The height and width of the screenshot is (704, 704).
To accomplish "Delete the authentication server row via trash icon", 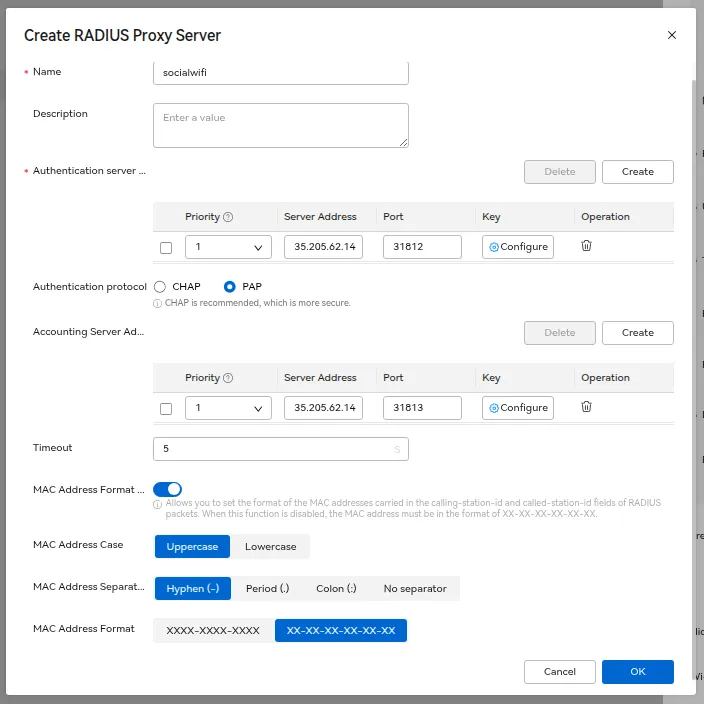I will pyautogui.click(x=587, y=246).
